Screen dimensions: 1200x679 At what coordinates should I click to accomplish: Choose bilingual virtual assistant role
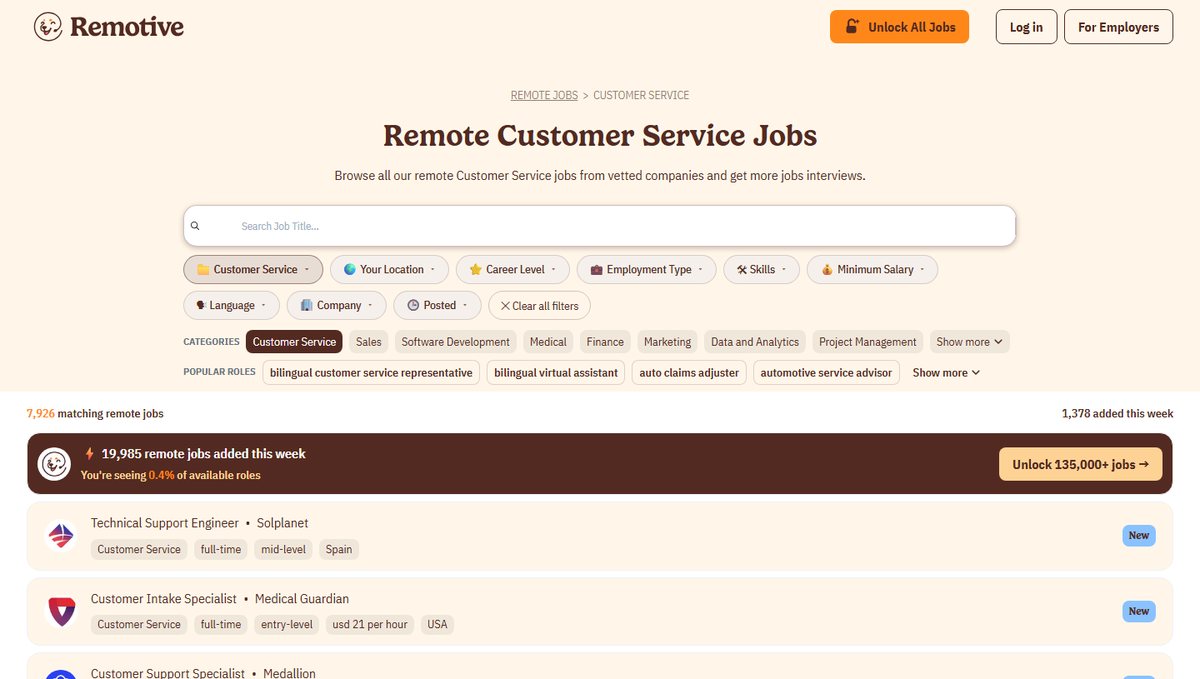coord(556,373)
